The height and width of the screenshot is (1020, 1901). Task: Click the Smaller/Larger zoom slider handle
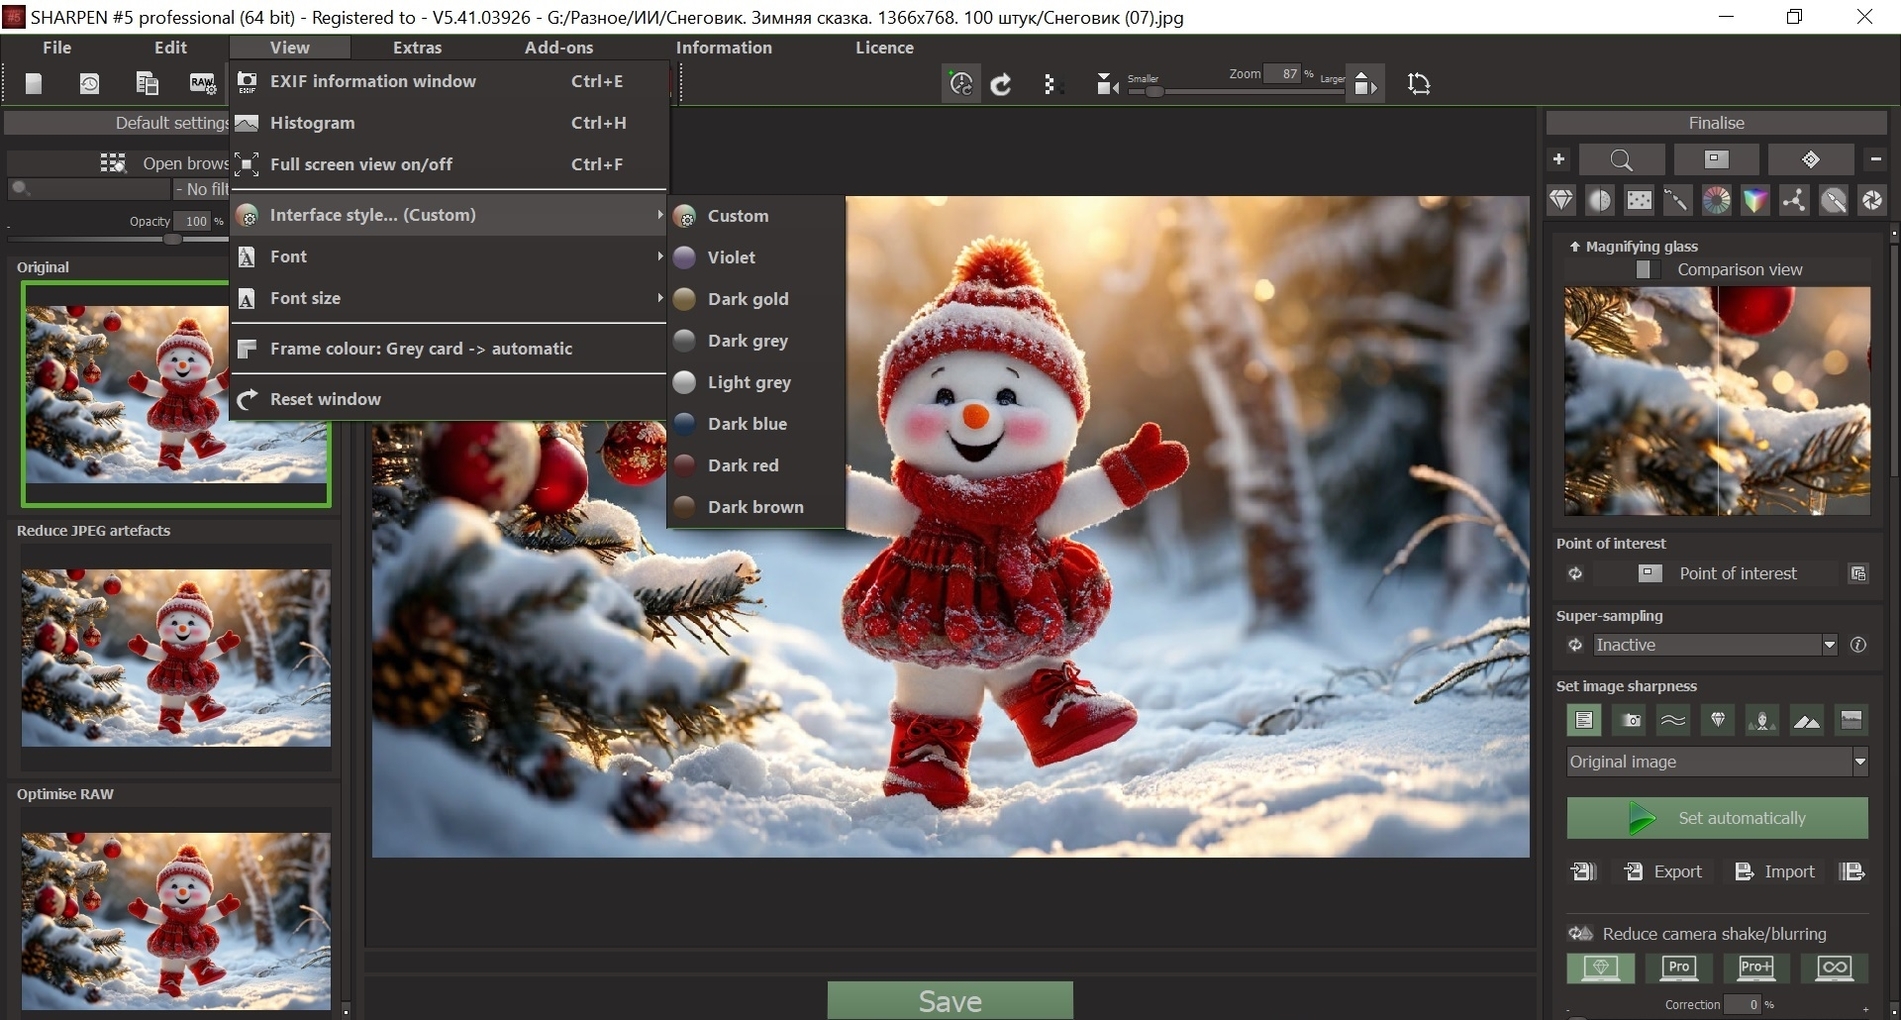tap(1154, 91)
